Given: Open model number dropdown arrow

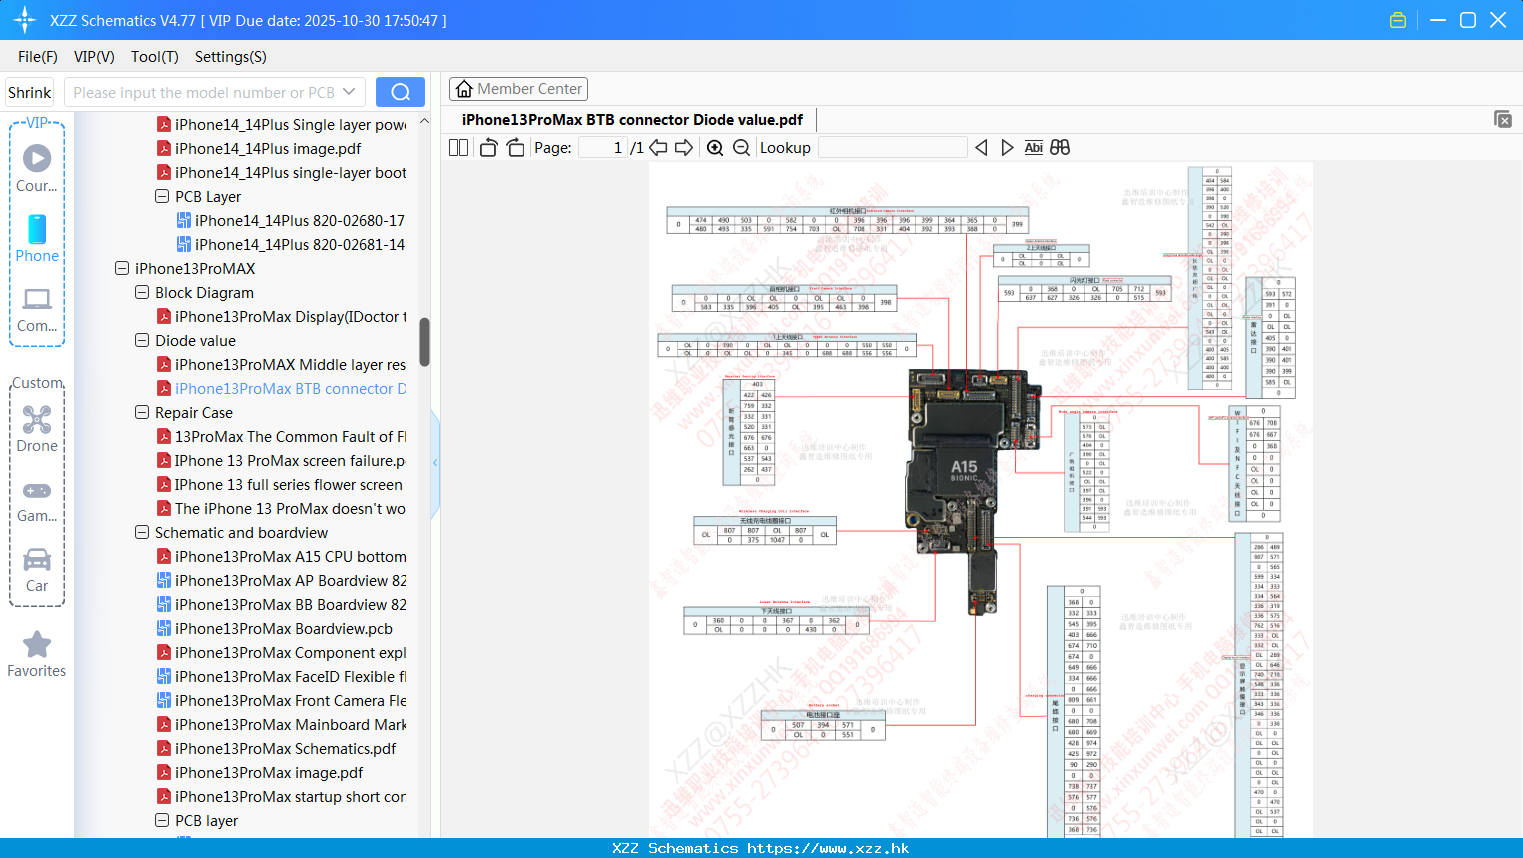Looking at the screenshot, I should [349, 92].
